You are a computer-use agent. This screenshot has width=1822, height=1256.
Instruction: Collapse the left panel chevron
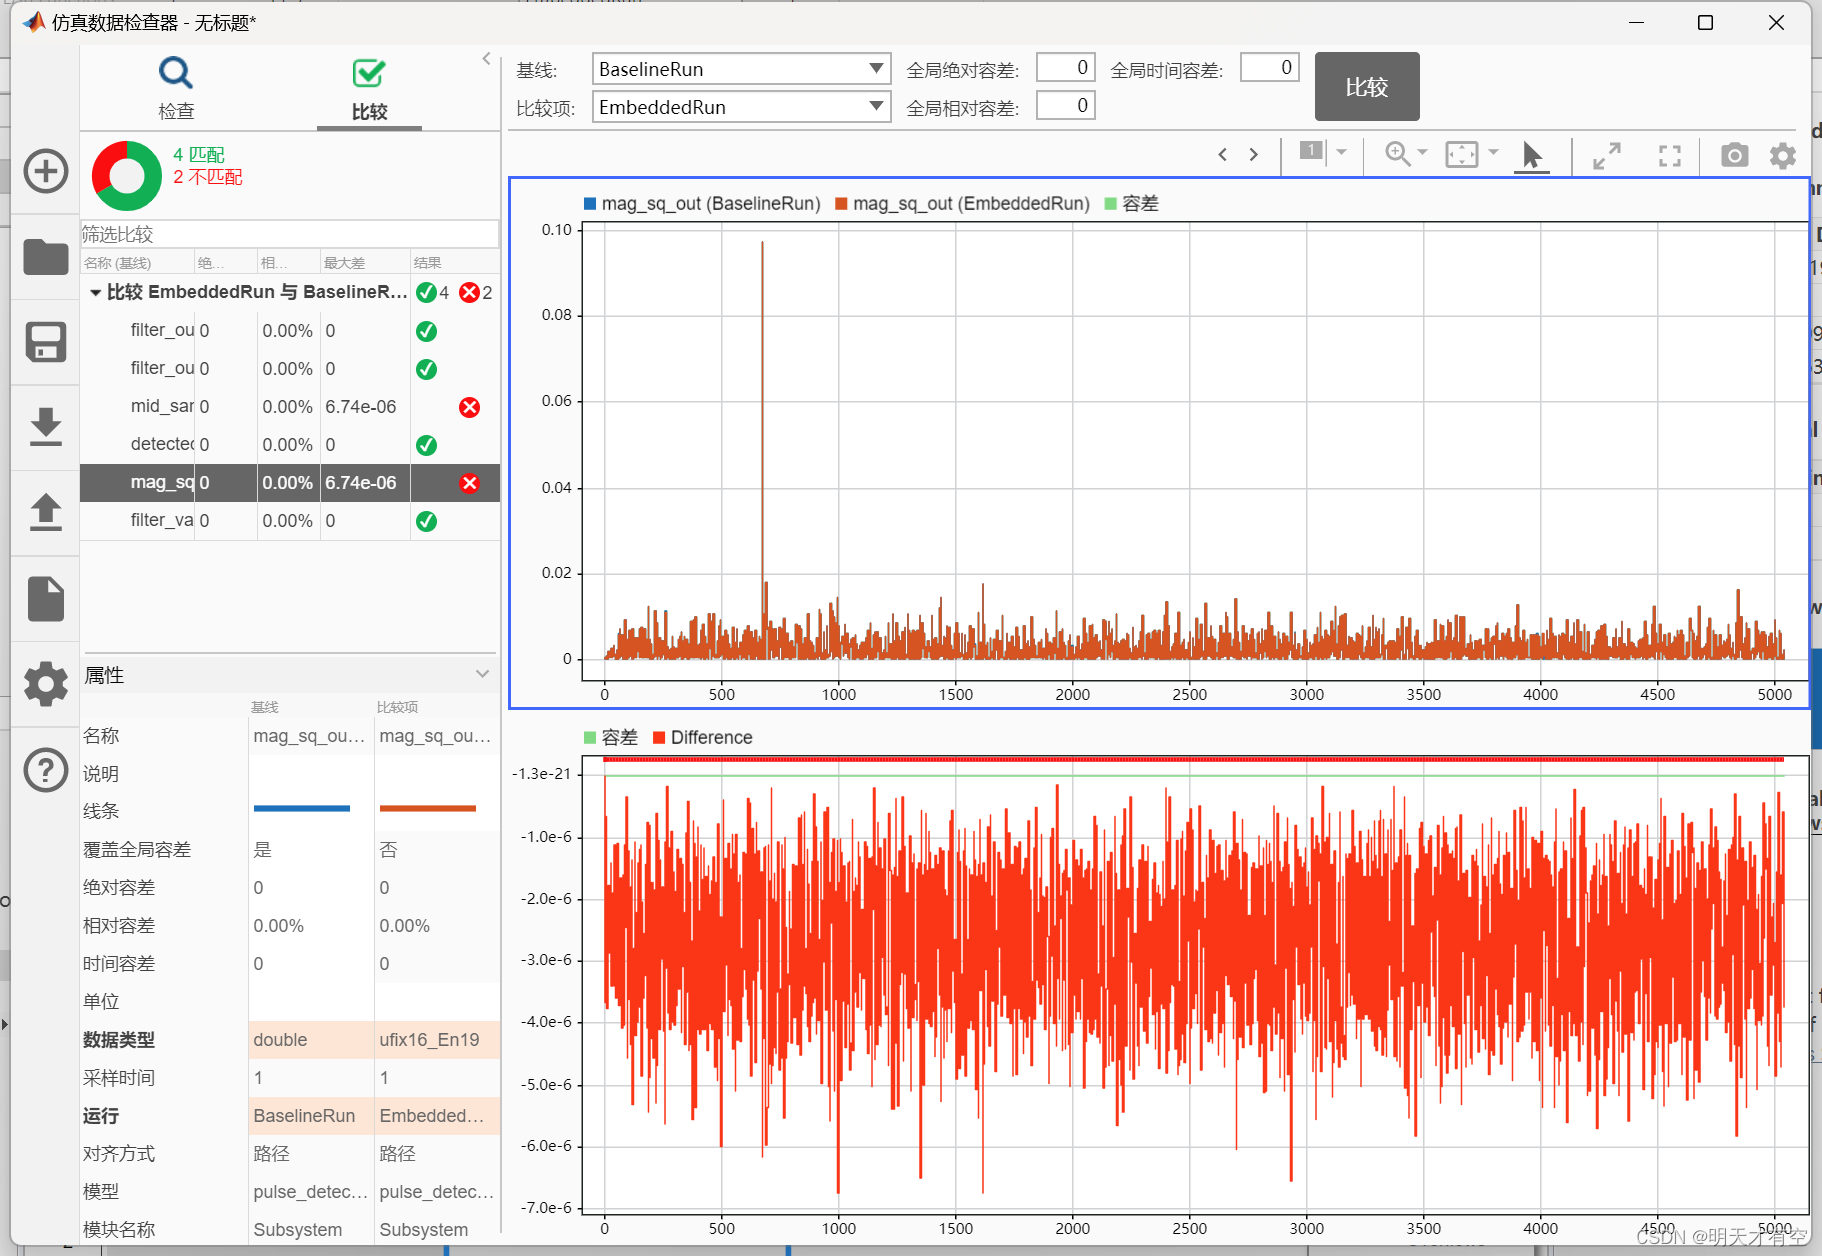487,59
